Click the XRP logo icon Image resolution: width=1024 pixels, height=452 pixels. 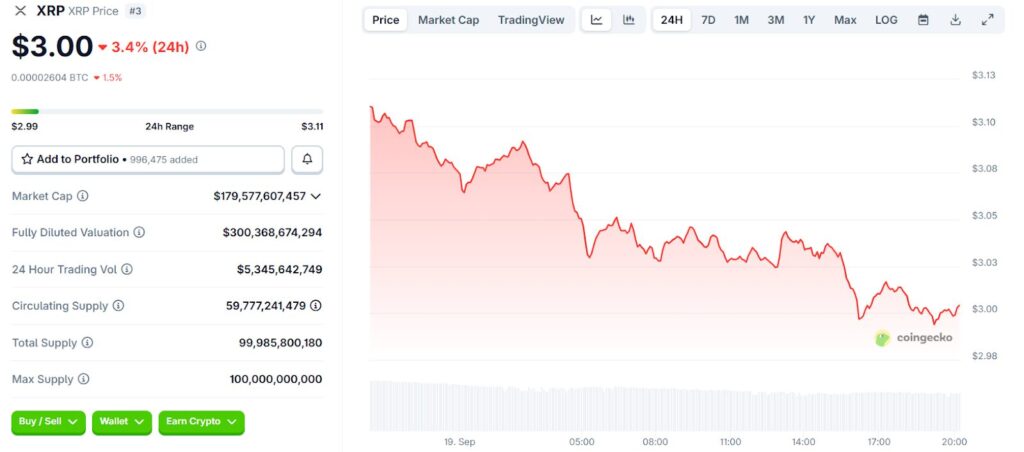[20, 10]
